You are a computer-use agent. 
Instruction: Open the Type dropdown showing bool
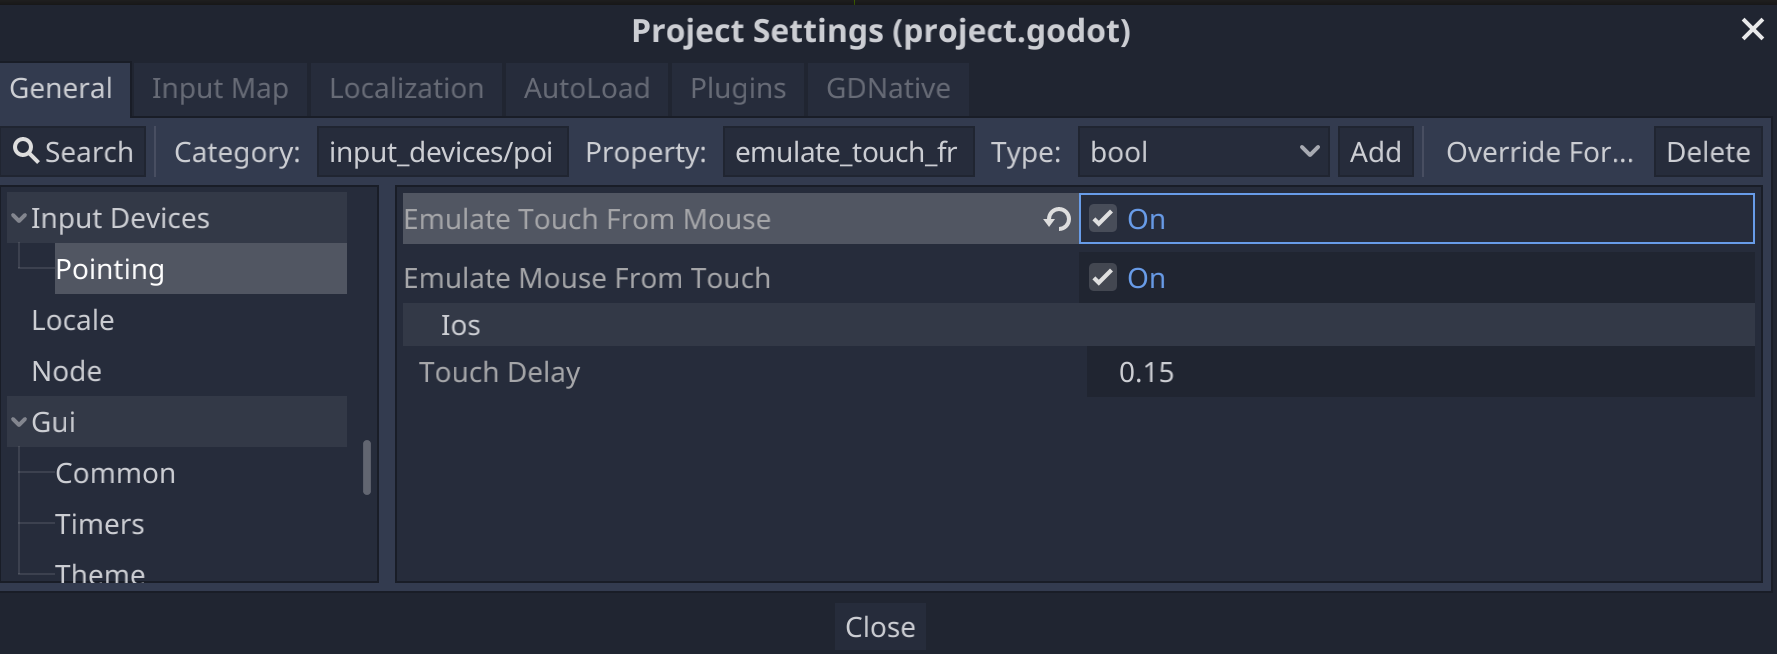pyautogui.click(x=1308, y=151)
